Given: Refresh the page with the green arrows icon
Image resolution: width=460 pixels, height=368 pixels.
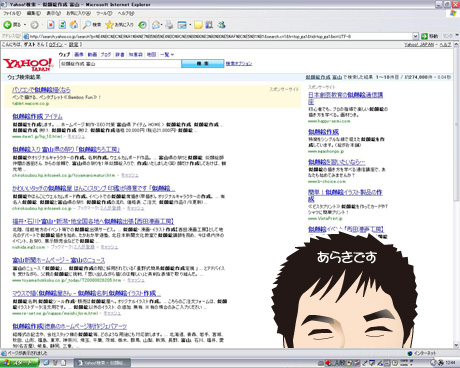Looking at the screenshot, I should click(62, 25).
